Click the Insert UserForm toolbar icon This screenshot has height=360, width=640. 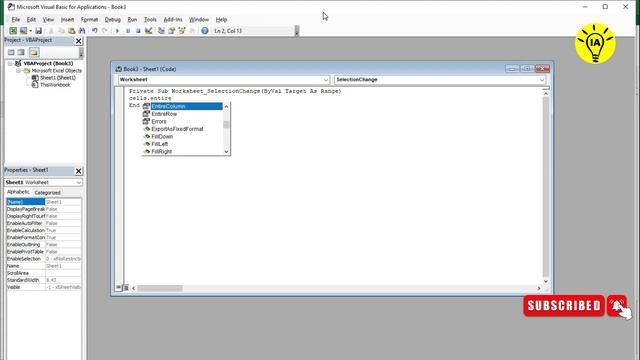coord(23,31)
